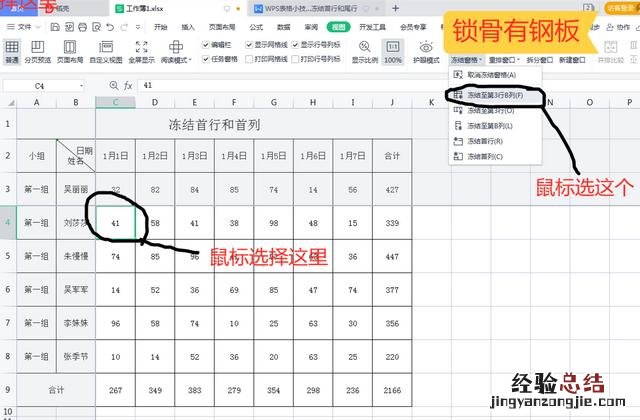Viewport: 640px width, 420px height.
Task: Click the formula bar showing 41
Action: click(388, 85)
